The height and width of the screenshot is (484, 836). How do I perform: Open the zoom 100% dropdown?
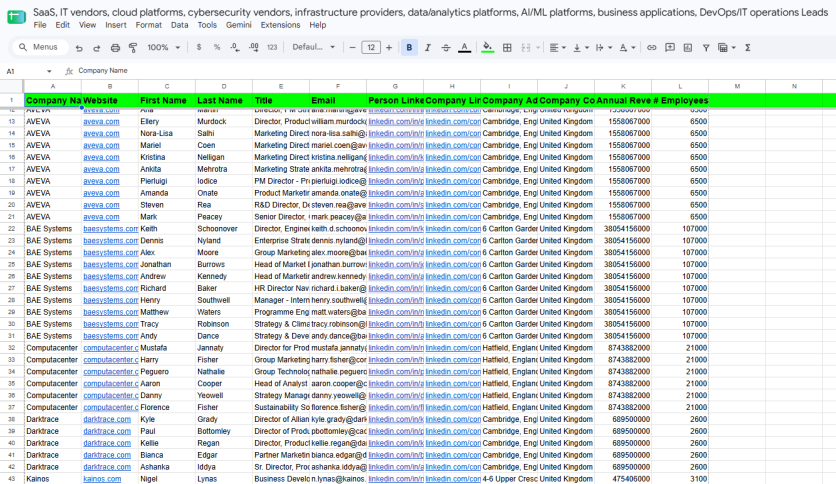[163, 47]
